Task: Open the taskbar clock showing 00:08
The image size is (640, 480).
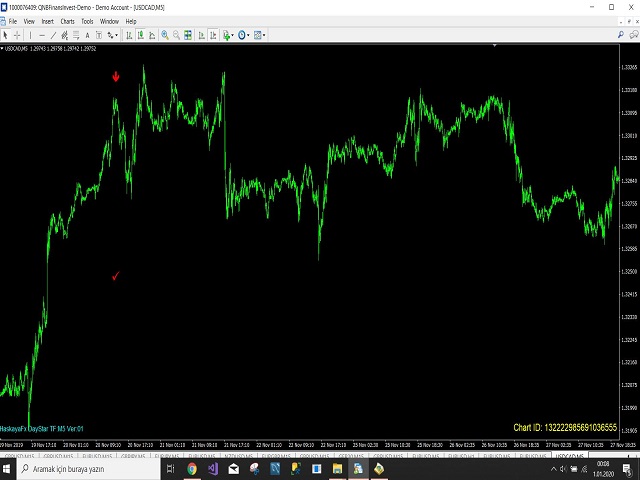Action: tap(603, 469)
